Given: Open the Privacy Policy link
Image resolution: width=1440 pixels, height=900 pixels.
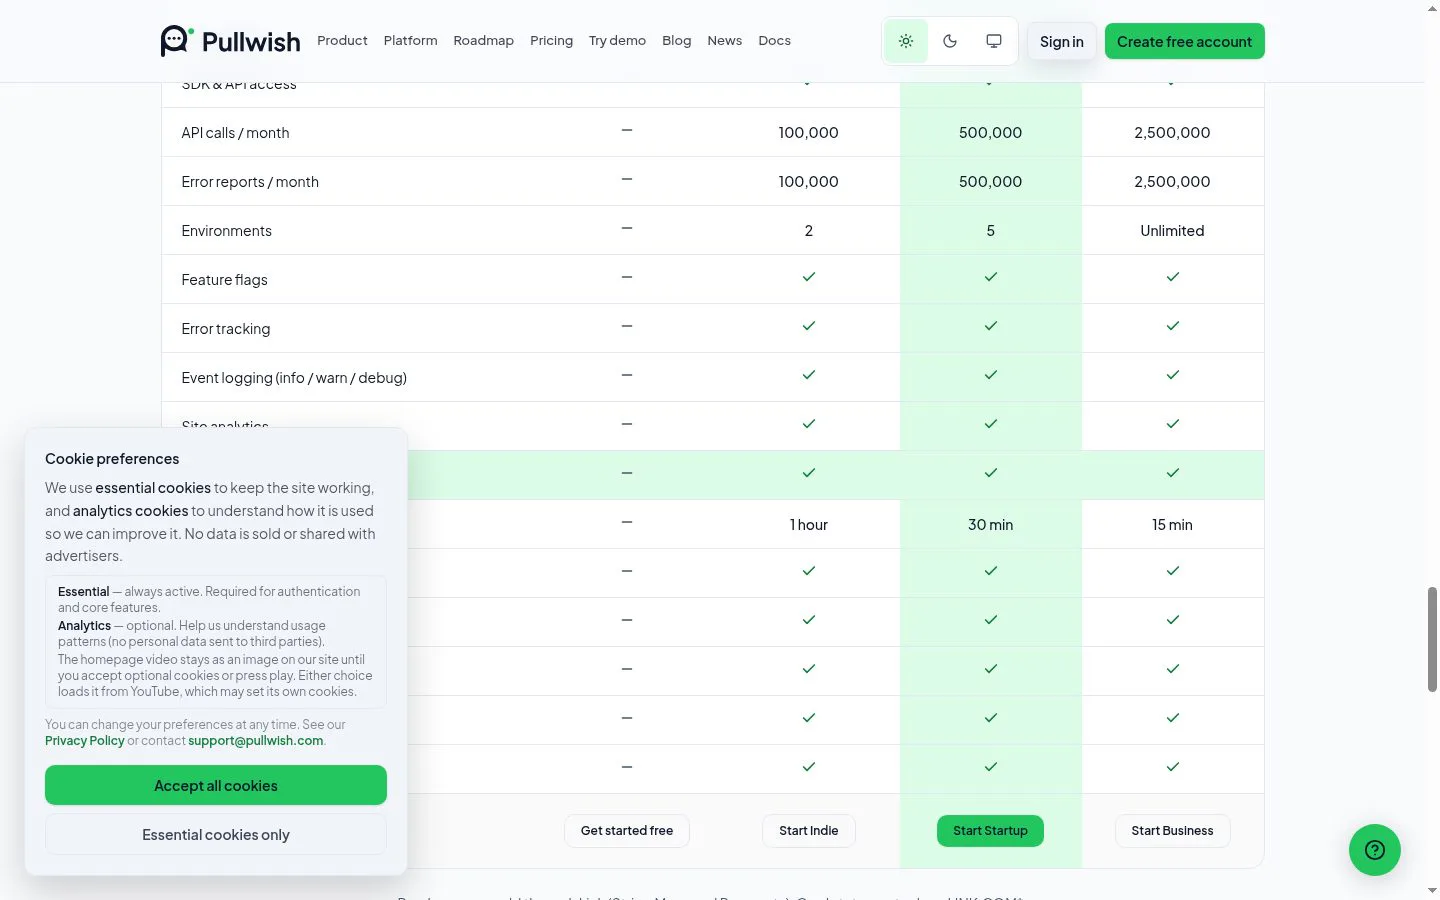Looking at the screenshot, I should [85, 741].
